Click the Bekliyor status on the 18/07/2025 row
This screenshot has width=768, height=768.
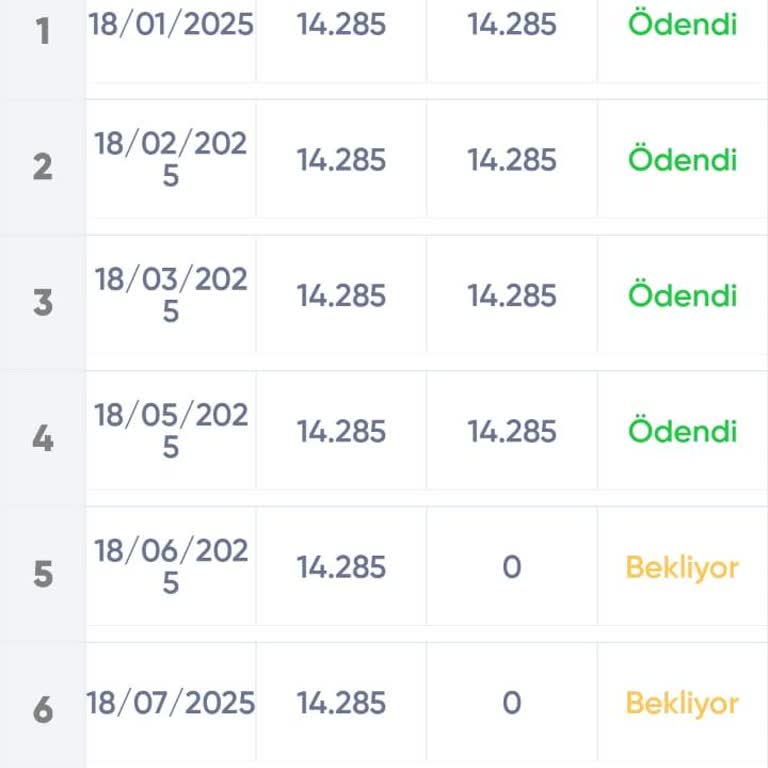(682, 703)
